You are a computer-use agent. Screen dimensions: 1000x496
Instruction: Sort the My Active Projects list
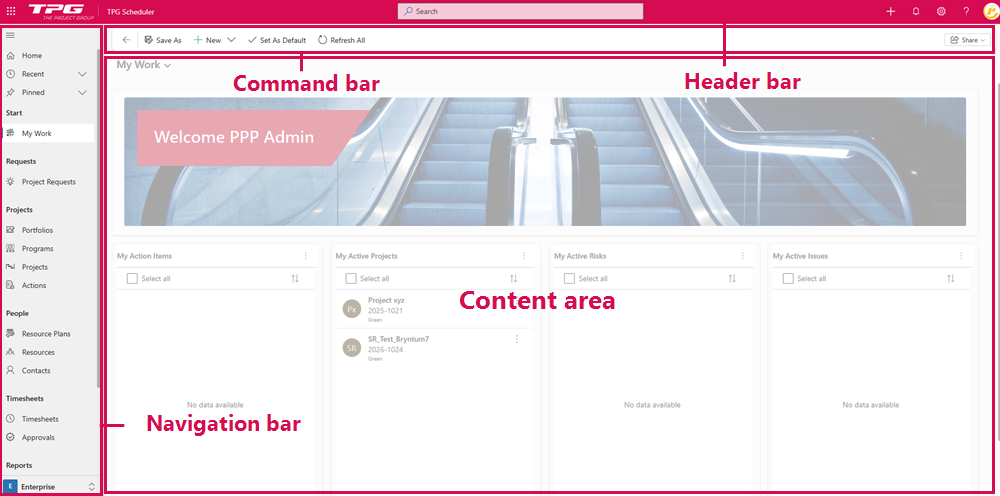(x=513, y=279)
